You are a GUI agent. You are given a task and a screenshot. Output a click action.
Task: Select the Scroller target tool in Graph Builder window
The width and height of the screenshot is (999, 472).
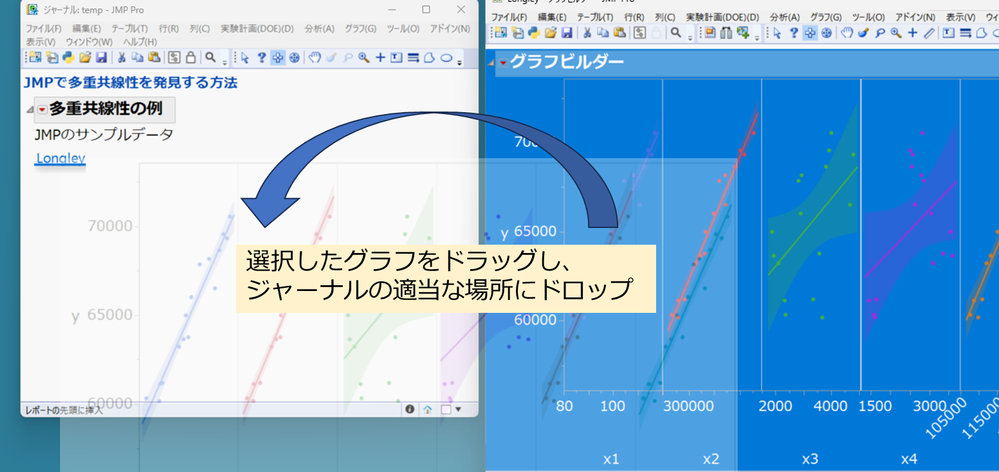826,33
